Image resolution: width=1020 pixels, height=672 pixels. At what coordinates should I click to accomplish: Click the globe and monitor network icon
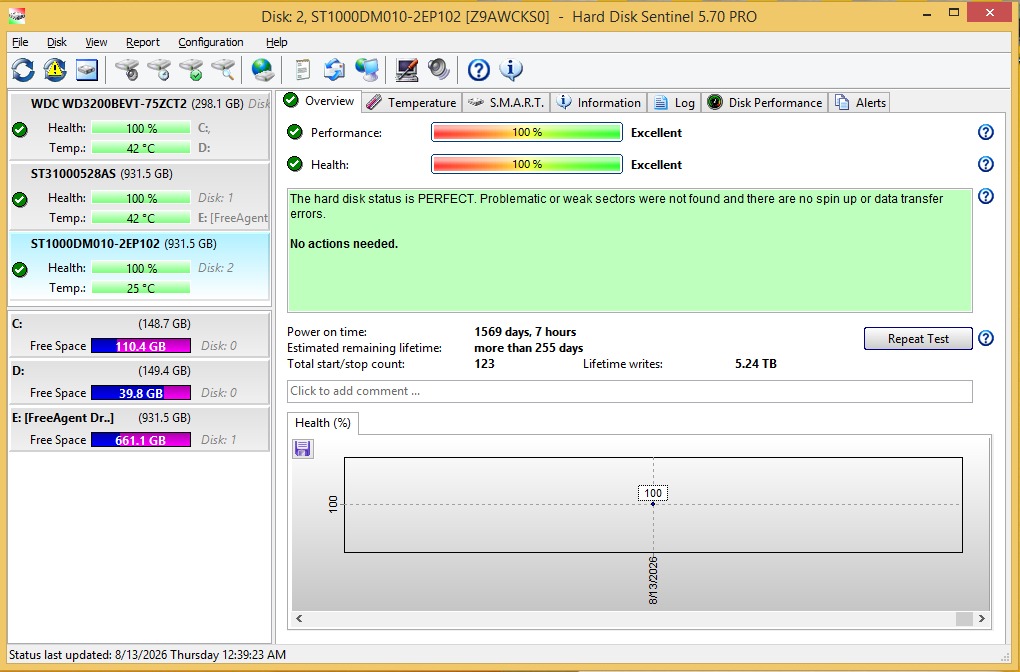click(367, 69)
